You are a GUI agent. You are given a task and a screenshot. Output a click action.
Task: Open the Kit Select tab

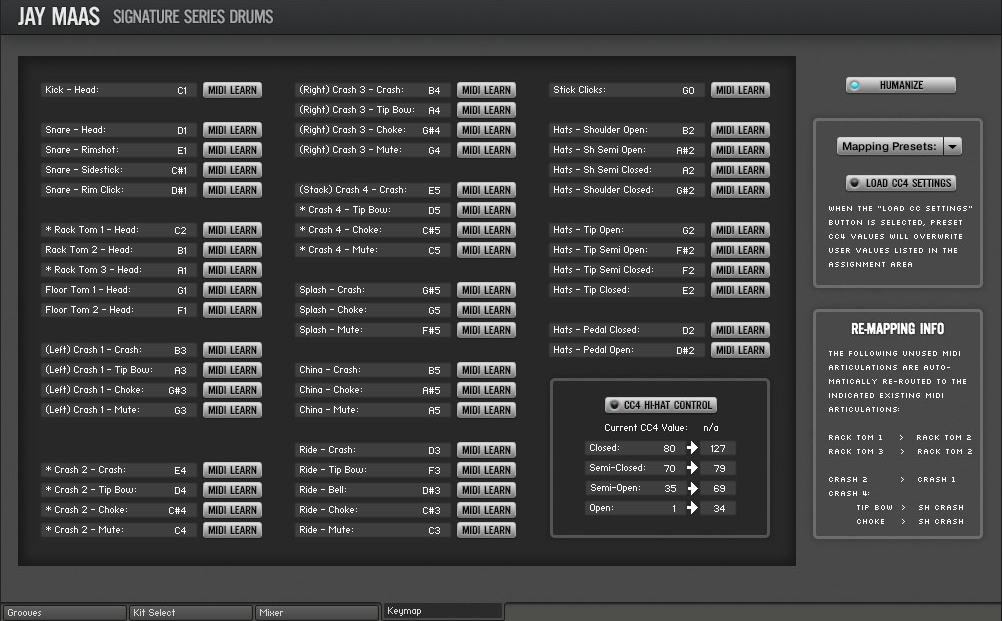tap(190, 612)
